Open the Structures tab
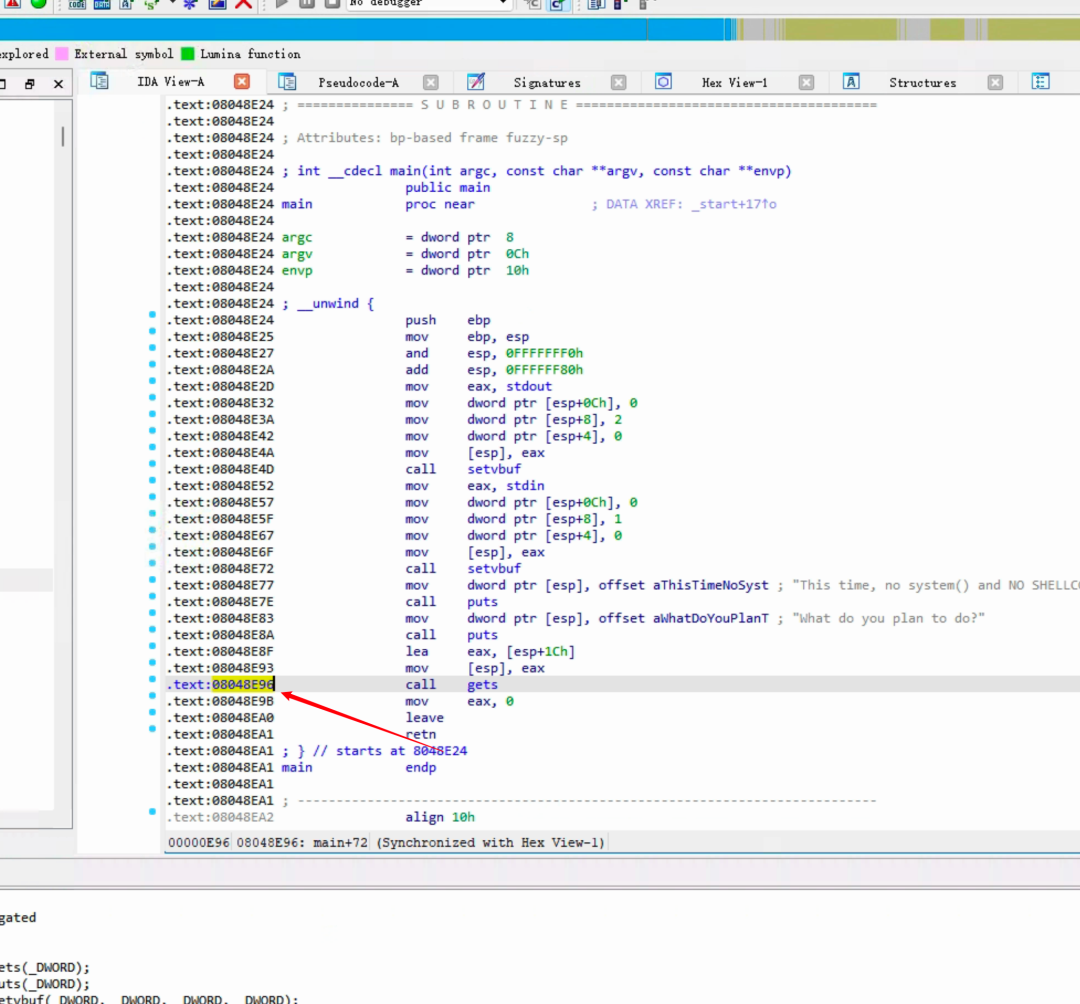Image resolution: width=1080 pixels, height=1004 pixels. [x=922, y=83]
